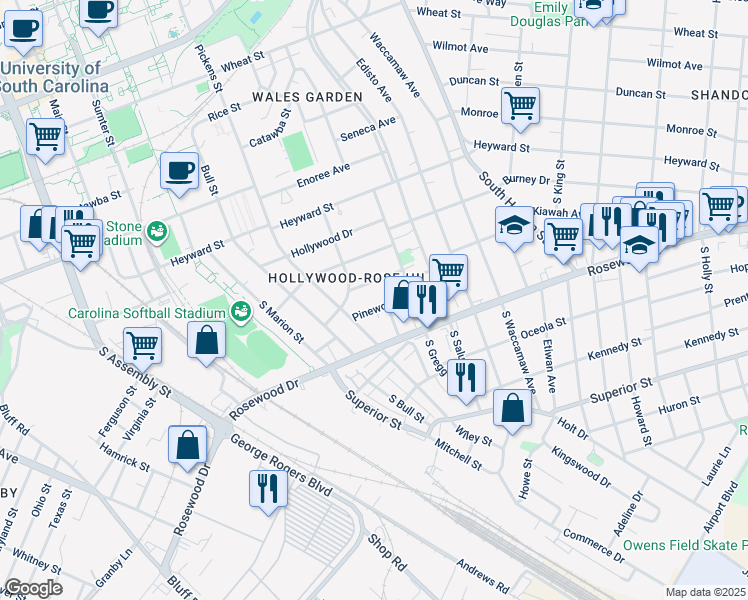Open the shopping bag marker above Rosewood Dr label

pos(188,445)
